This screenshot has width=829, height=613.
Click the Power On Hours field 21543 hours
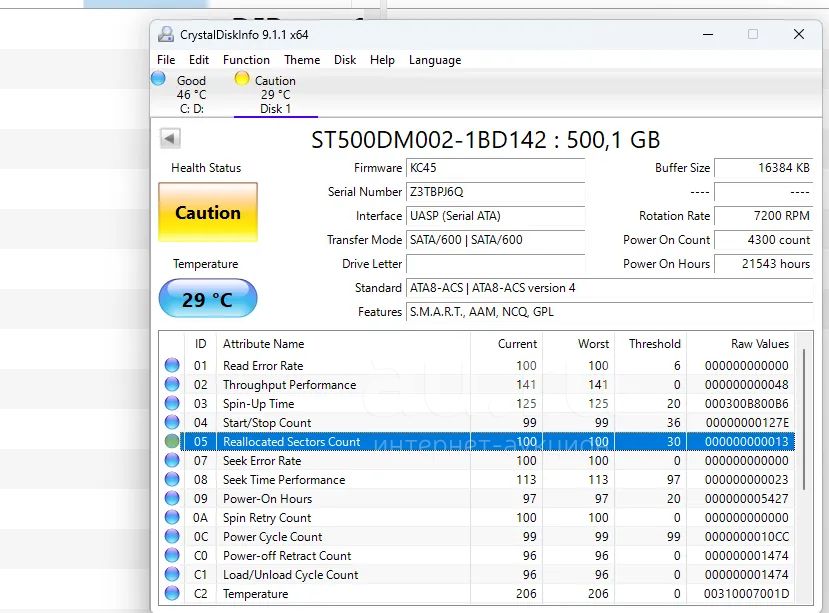click(x=764, y=263)
